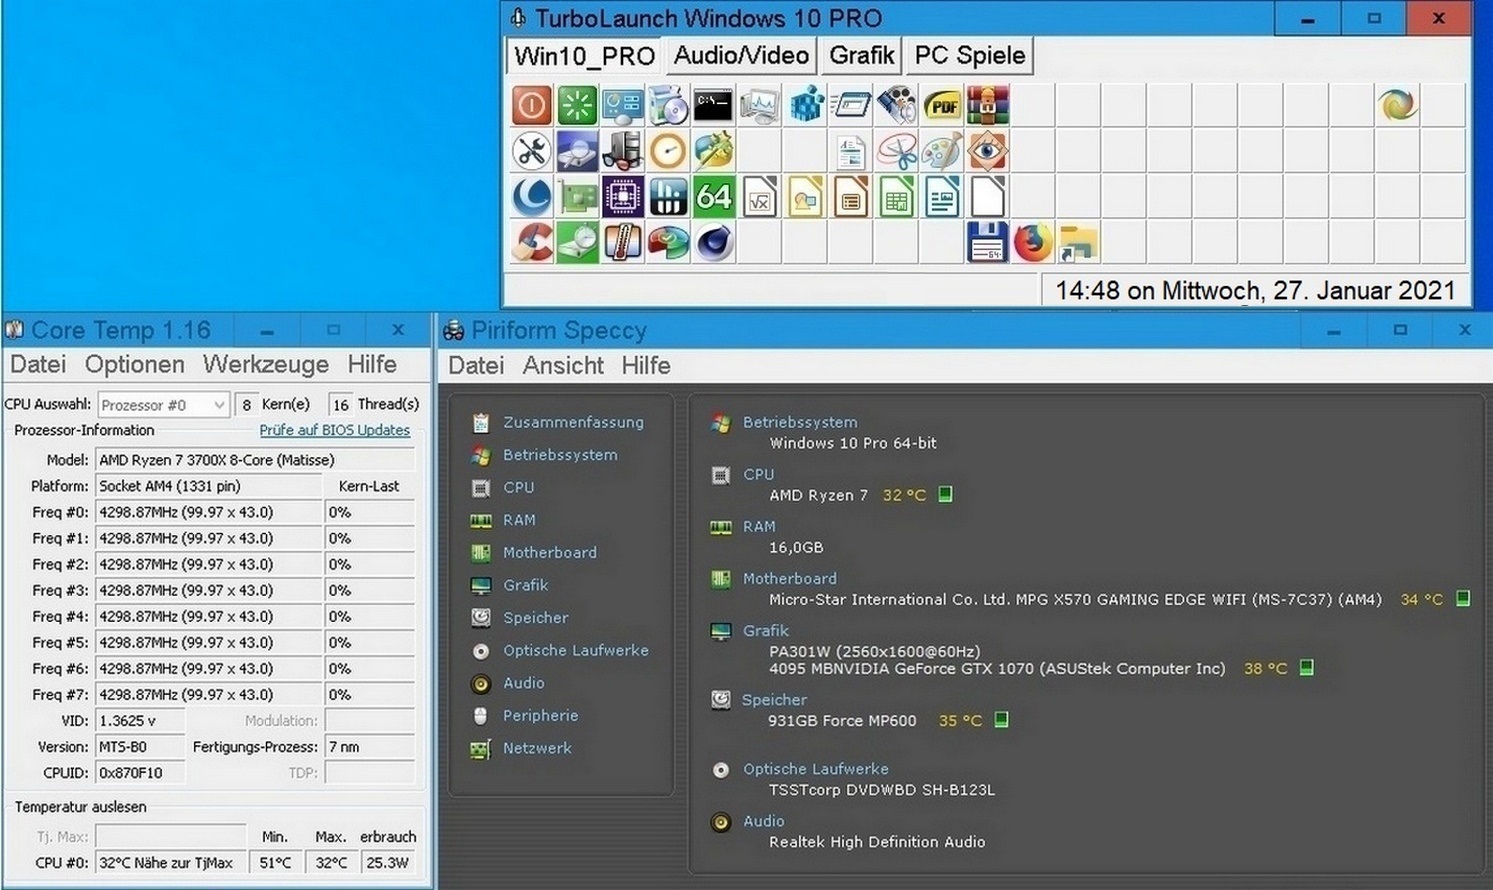This screenshot has height=890, width=1493.
Task: Switch to the Grafik tab
Action: coord(861,55)
